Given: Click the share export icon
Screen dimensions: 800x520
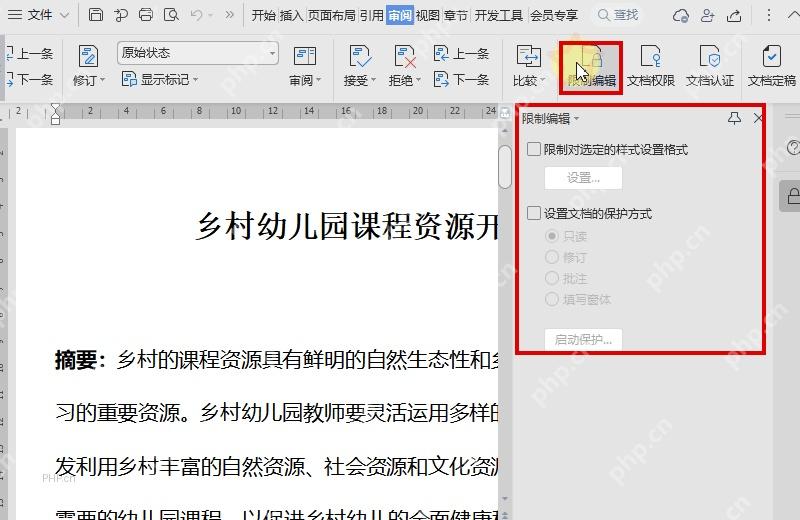Looking at the screenshot, I should click(734, 16).
